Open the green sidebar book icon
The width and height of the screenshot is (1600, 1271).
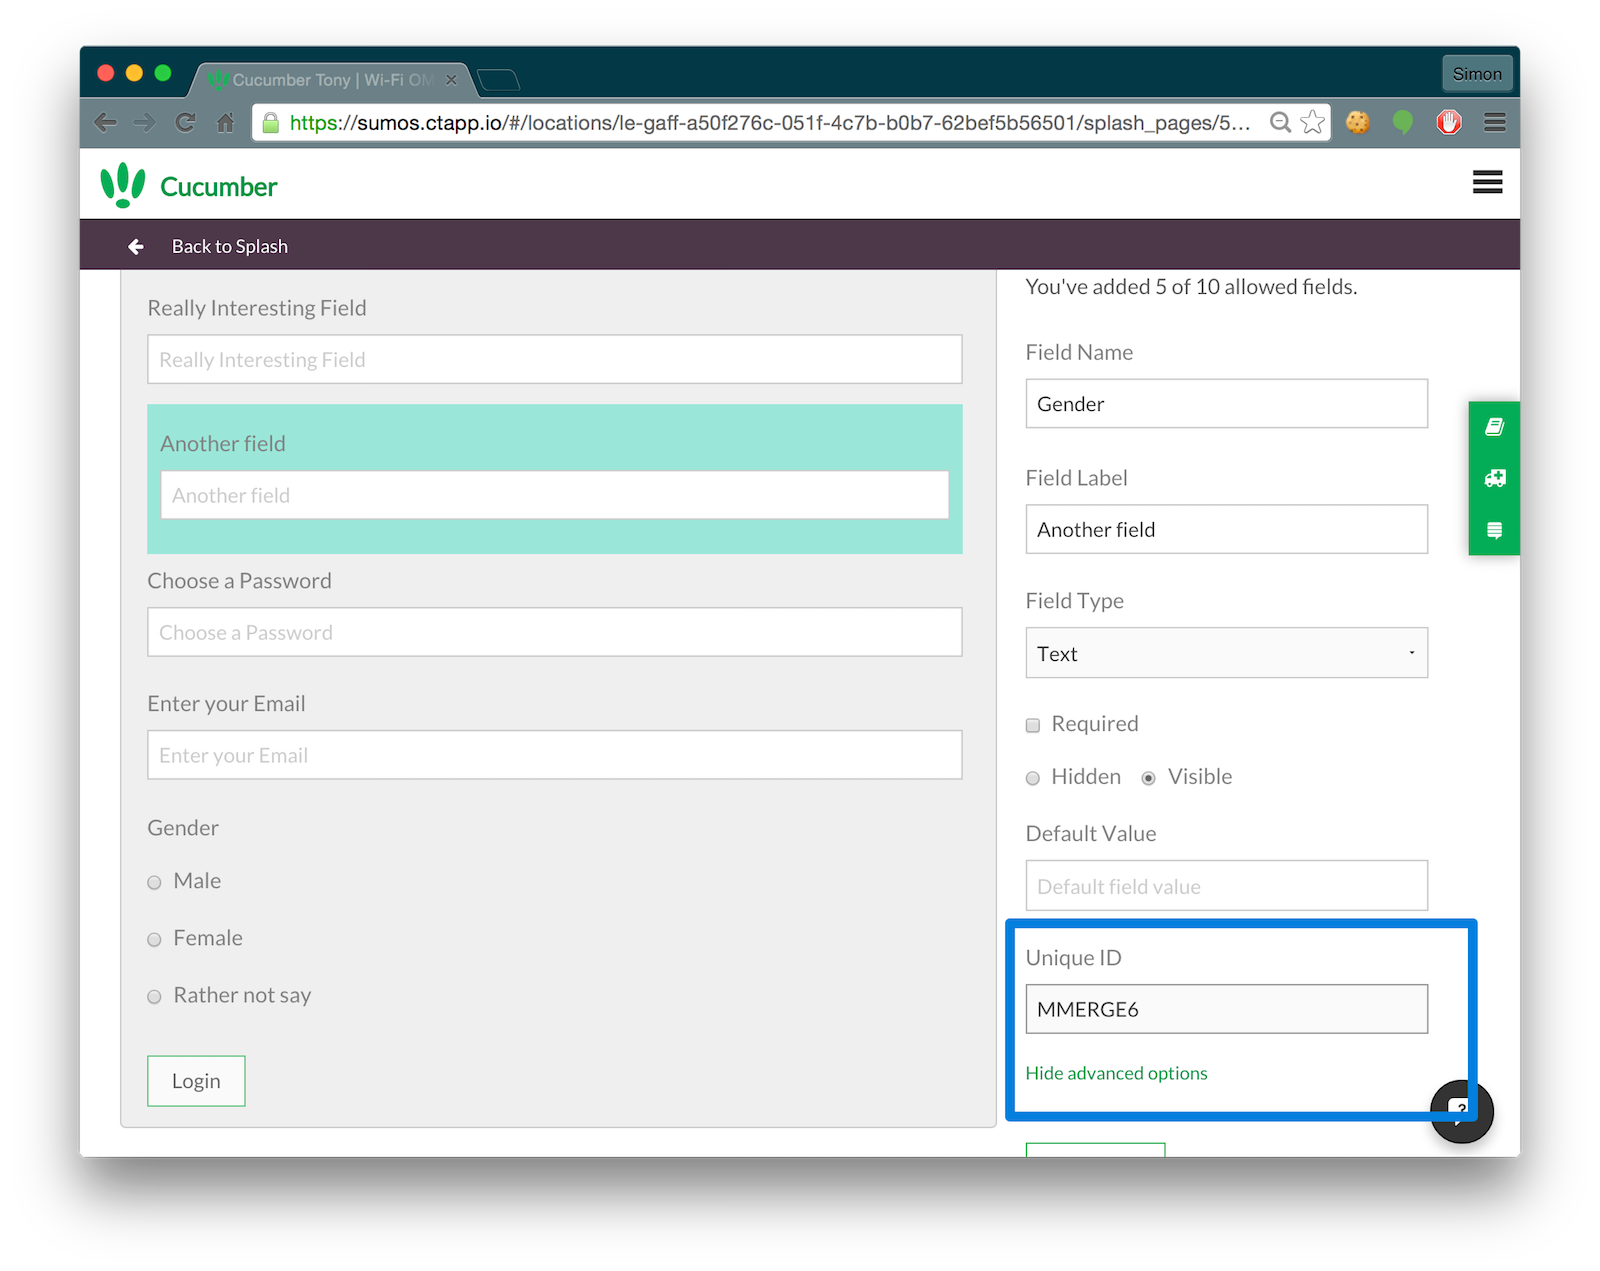tap(1494, 427)
